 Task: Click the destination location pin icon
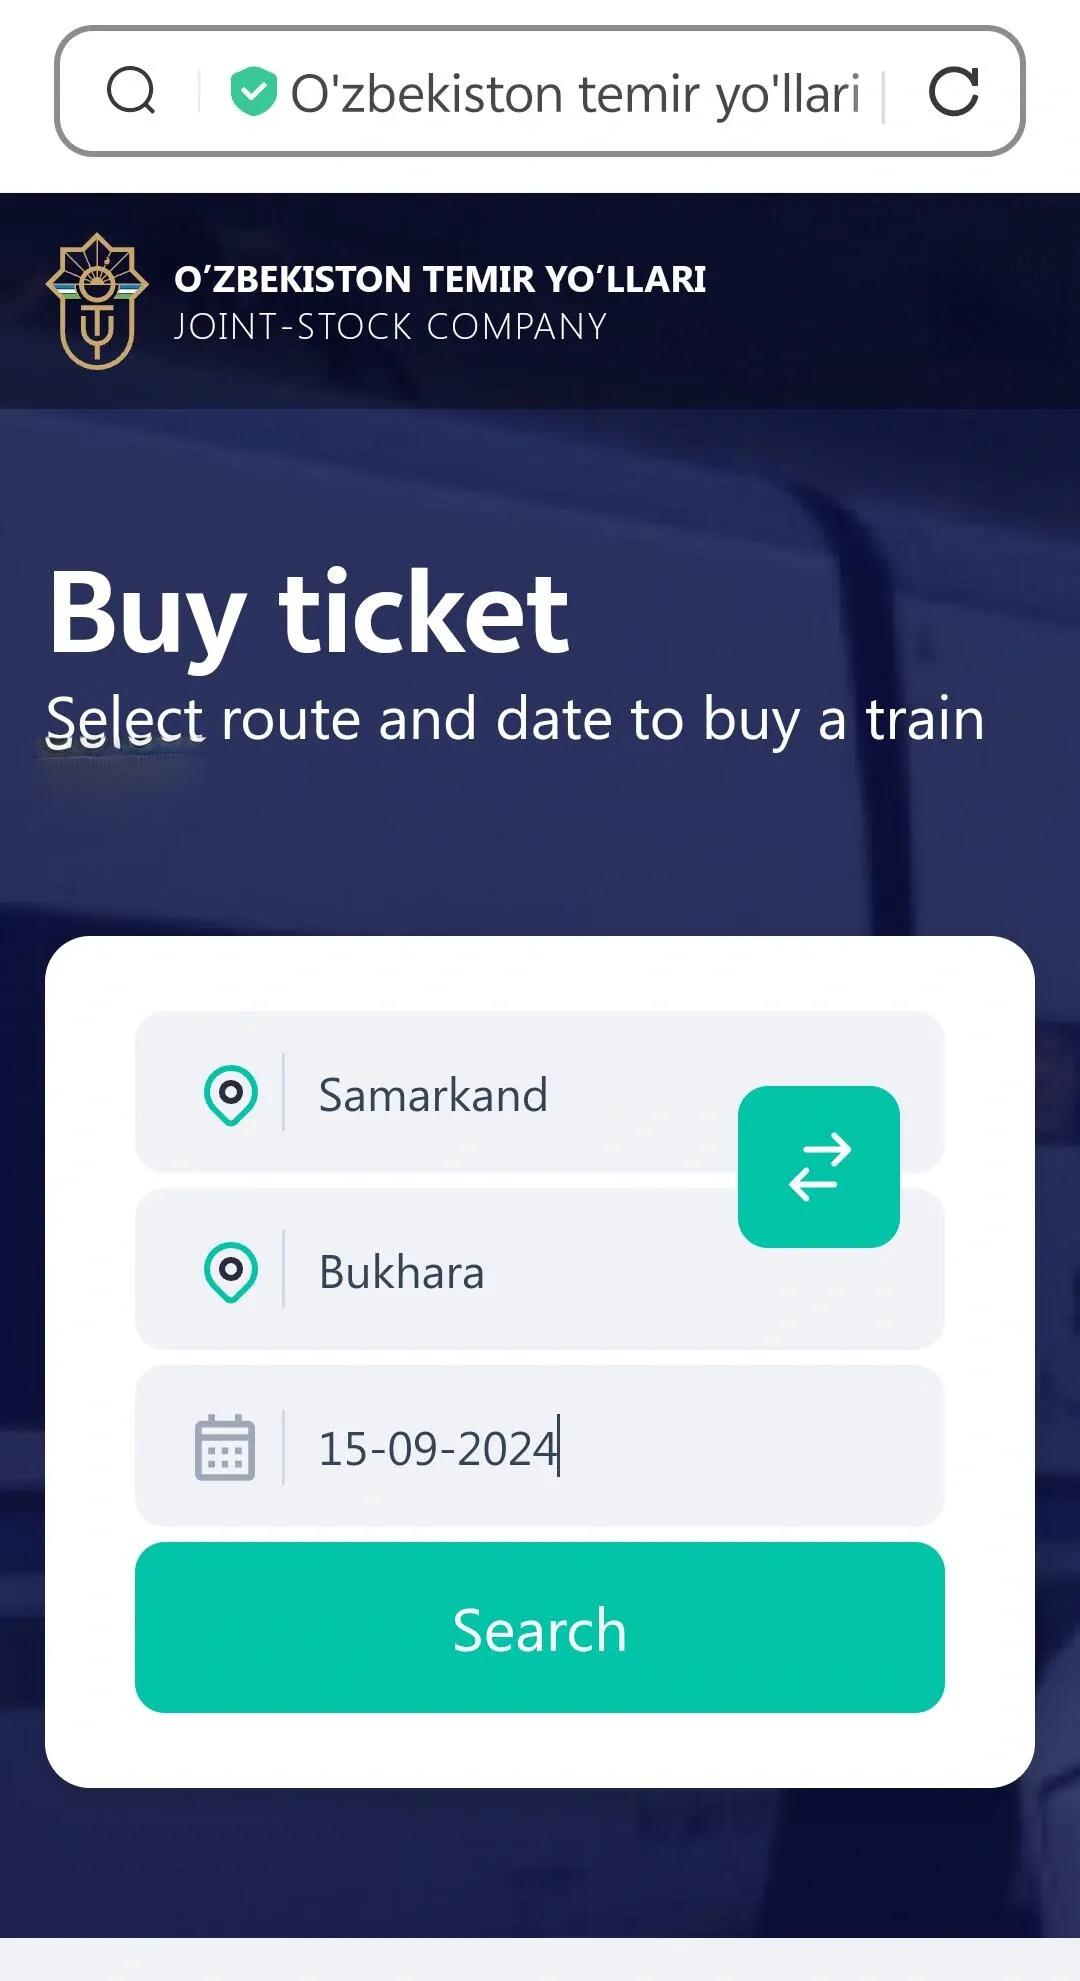tap(231, 1272)
